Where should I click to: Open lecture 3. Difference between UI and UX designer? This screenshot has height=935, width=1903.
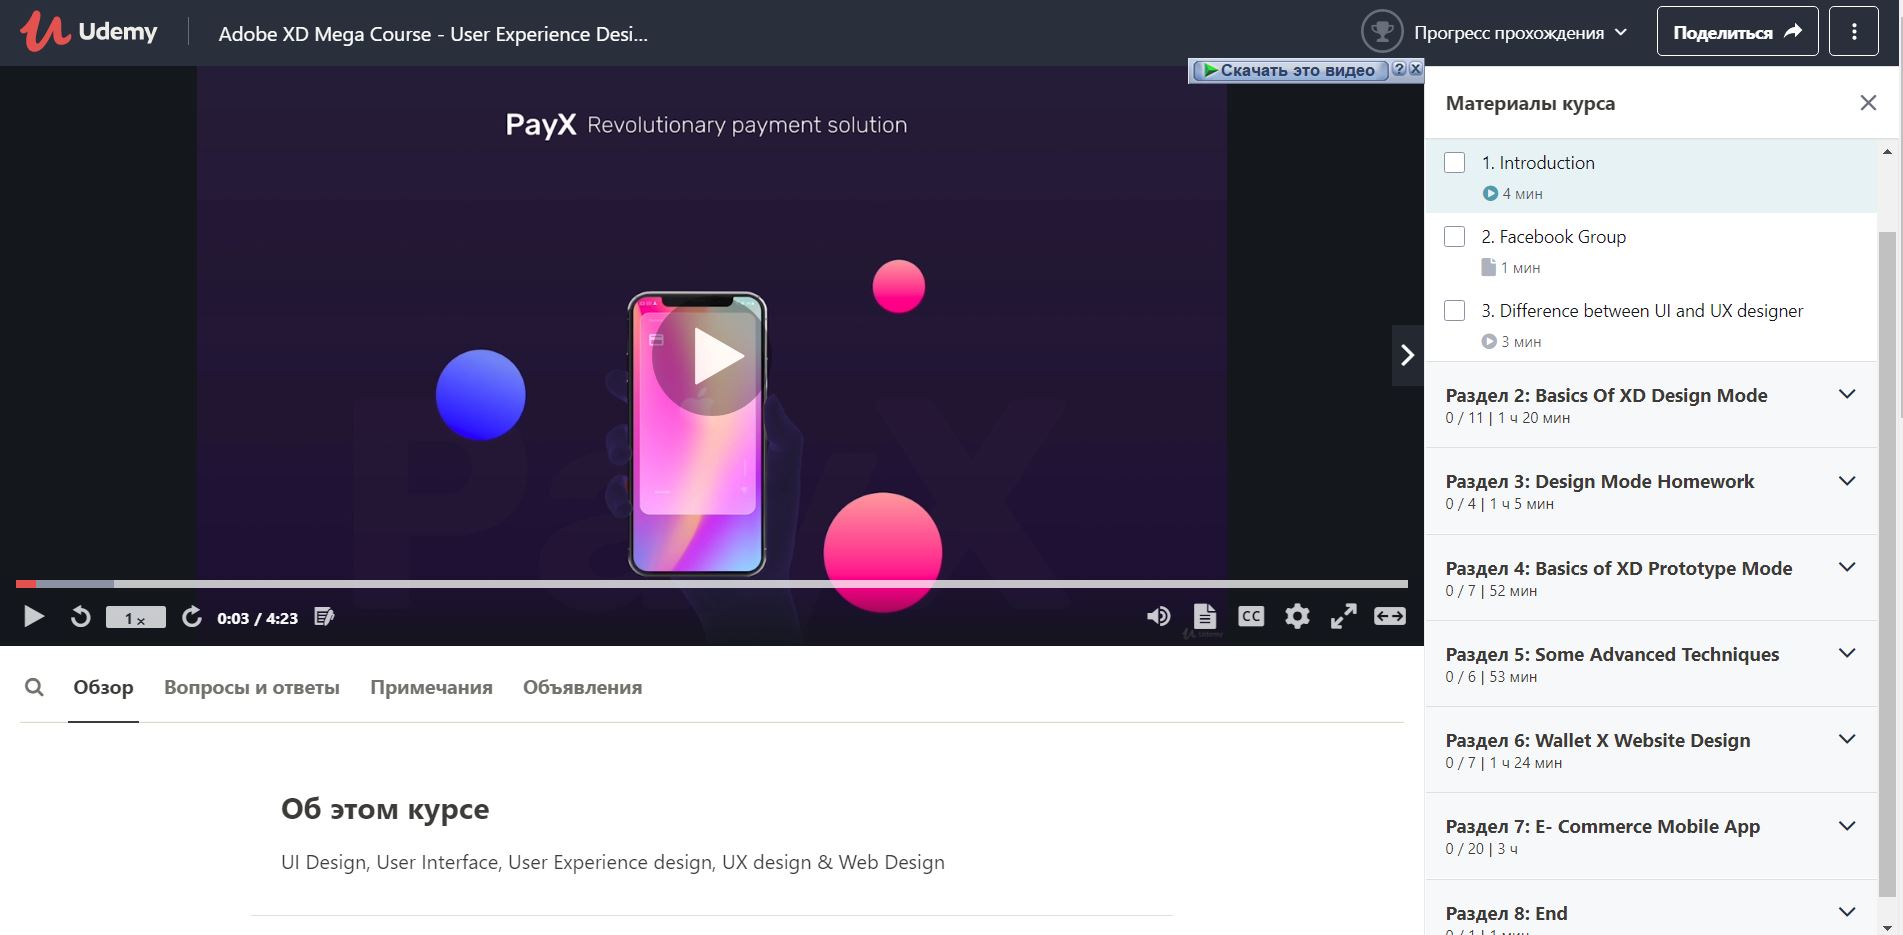click(1642, 311)
